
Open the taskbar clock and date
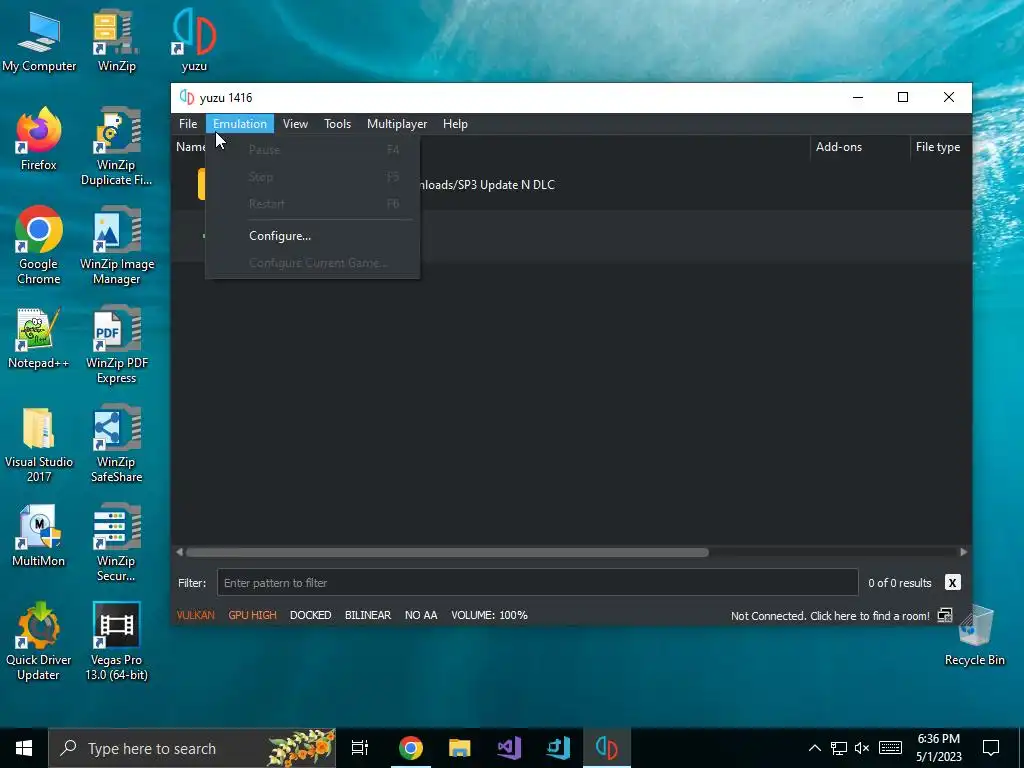click(x=938, y=748)
